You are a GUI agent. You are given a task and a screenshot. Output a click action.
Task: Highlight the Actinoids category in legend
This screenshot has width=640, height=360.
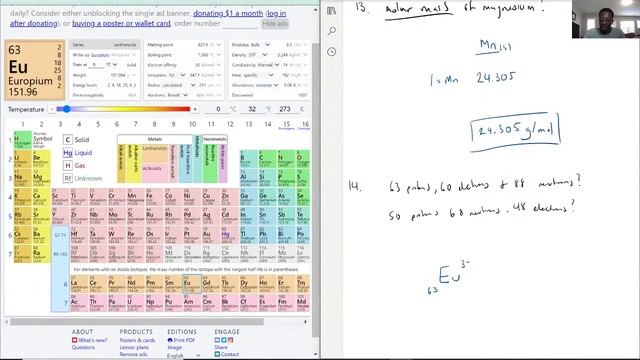click(155, 173)
